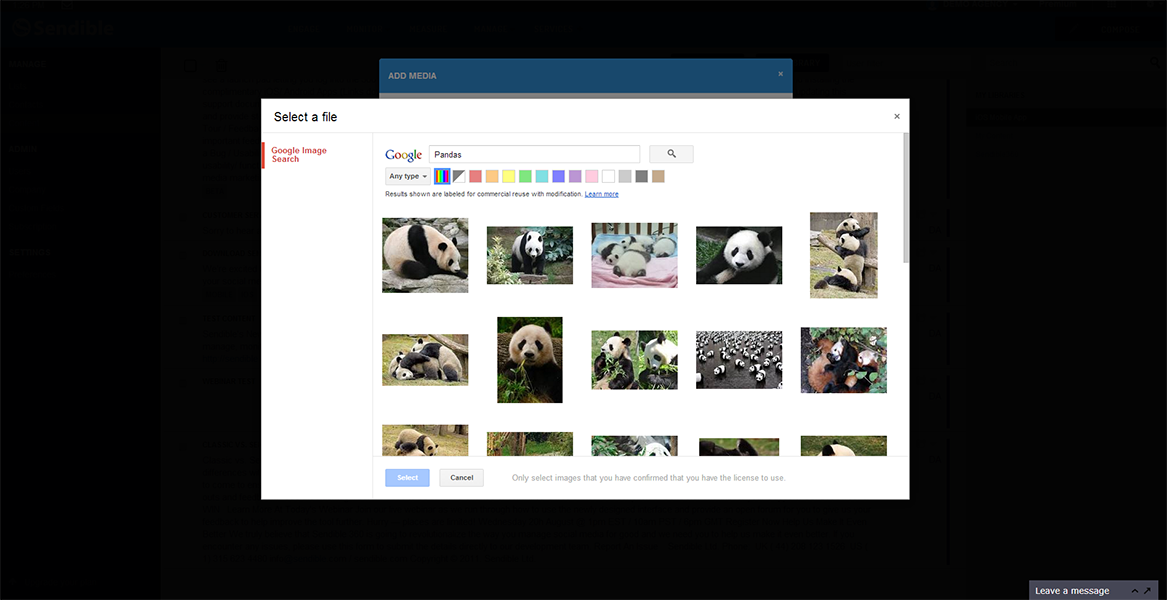Close the Select a file dialog
The width and height of the screenshot is (1167, 600).
coord(896,117)
